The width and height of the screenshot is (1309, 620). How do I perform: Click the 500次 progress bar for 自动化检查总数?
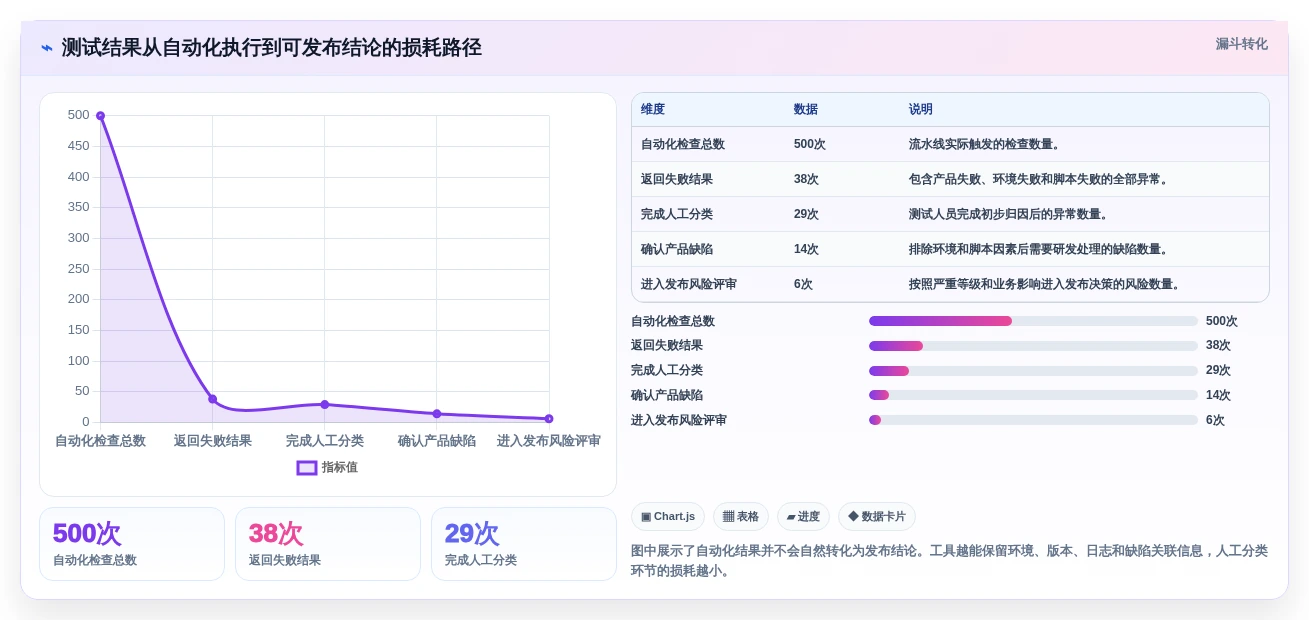coord(1033,321)
